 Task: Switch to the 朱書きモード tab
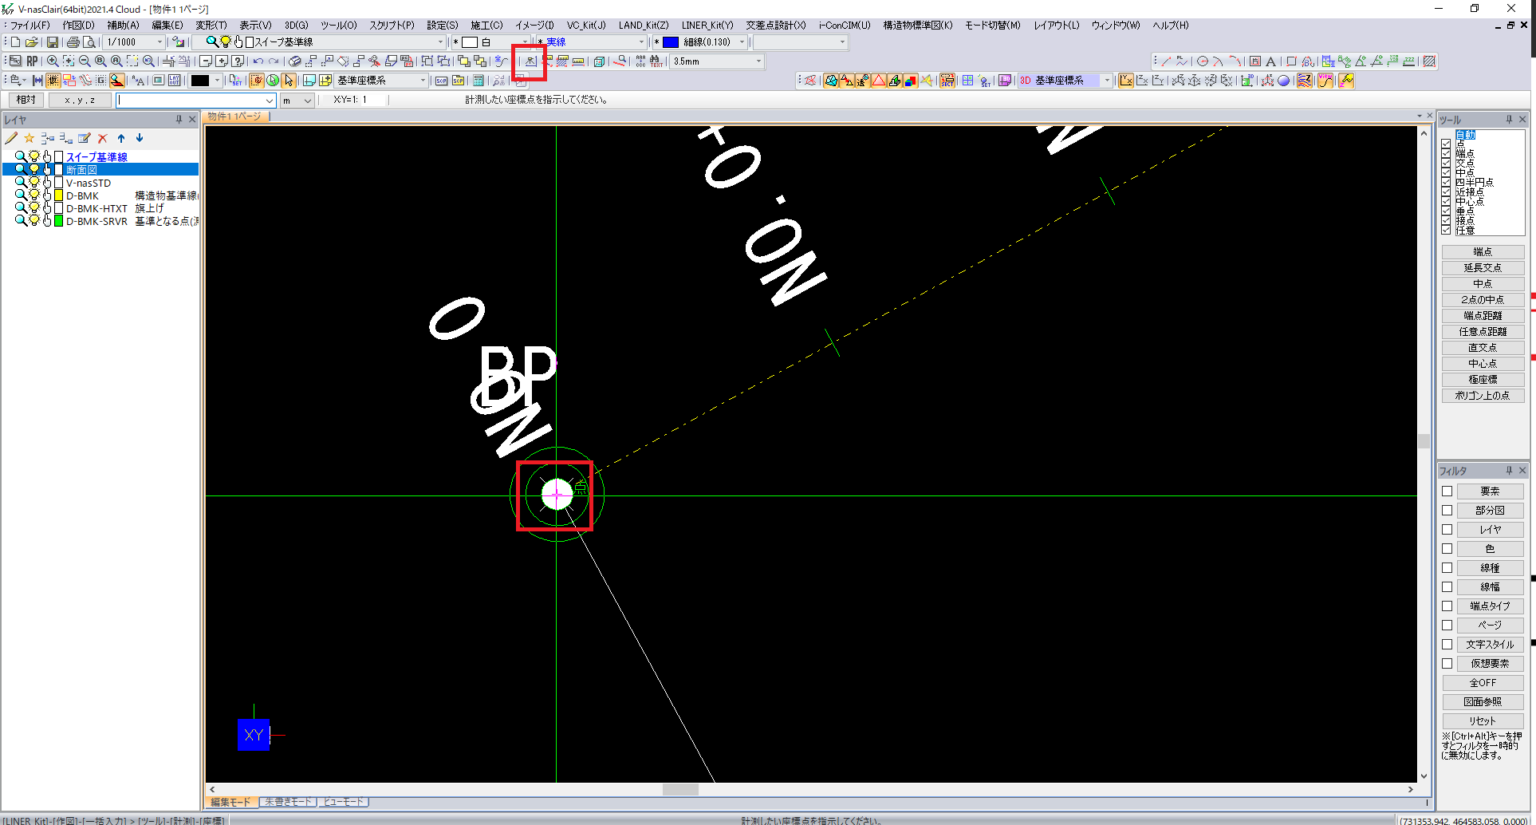coord(287,801)
